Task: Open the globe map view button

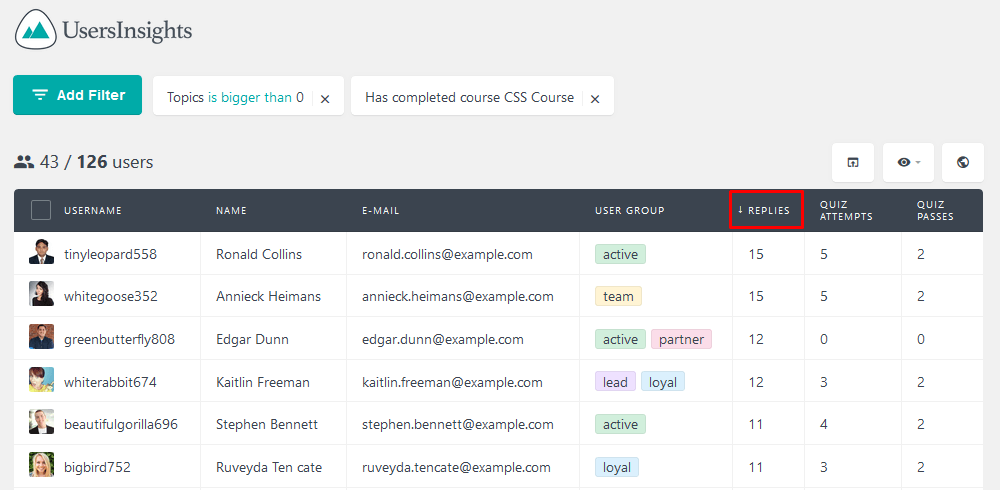Action: click(963, 162)
